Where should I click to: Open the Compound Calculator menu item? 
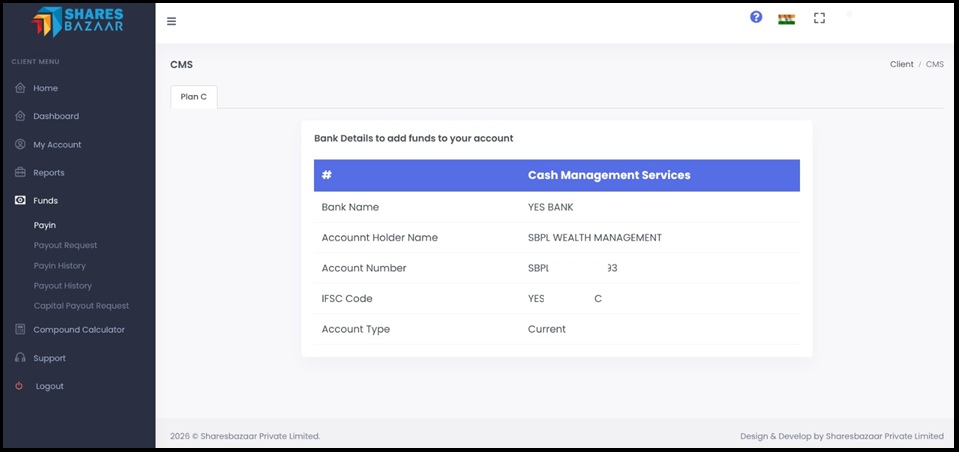point(79,330)
